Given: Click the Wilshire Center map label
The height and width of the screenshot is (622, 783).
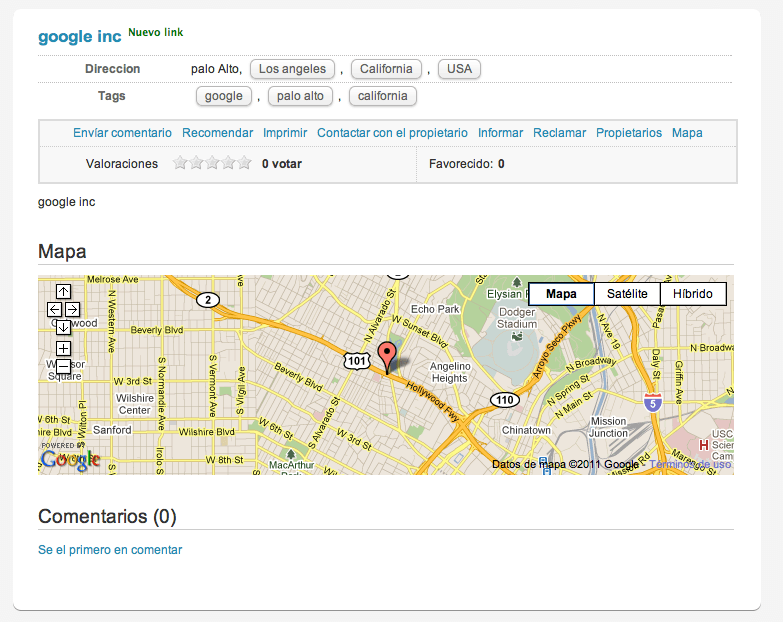Looking at the screenshot, I should pos(134,404).
